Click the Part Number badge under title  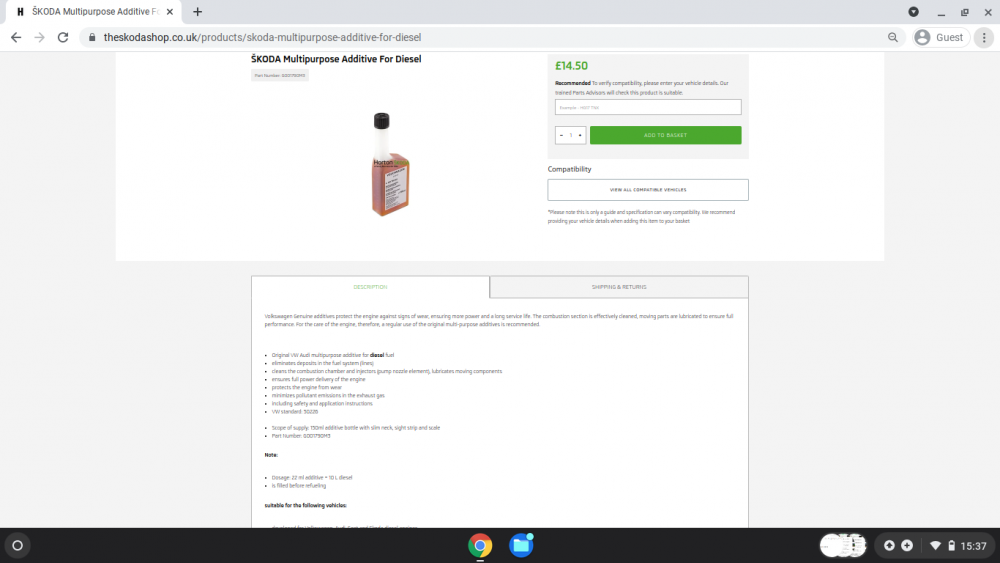(280, 75)
